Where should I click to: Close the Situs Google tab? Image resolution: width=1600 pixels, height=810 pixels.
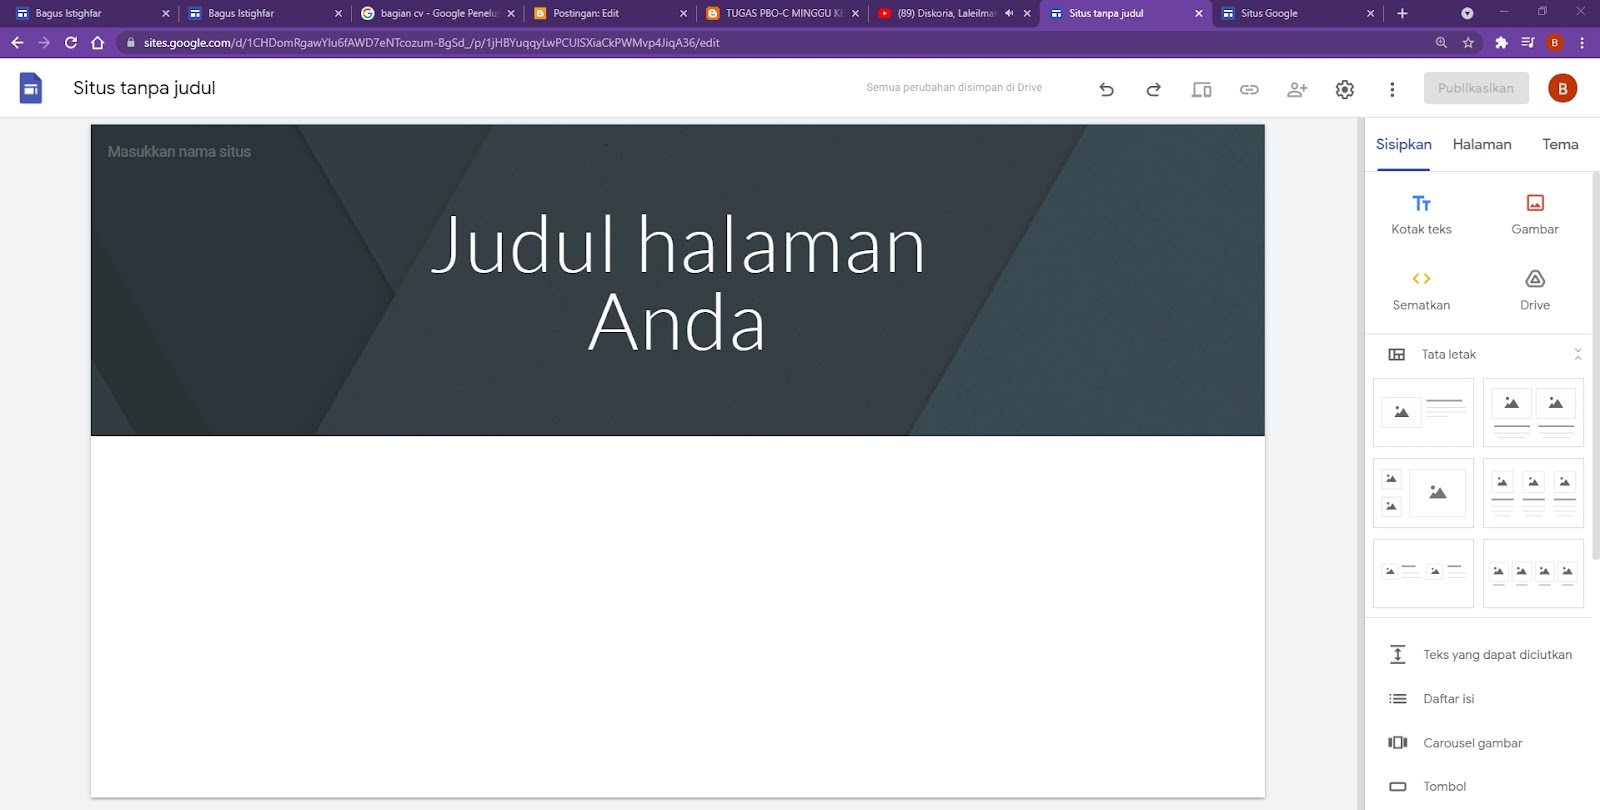tap(1370, 13)
